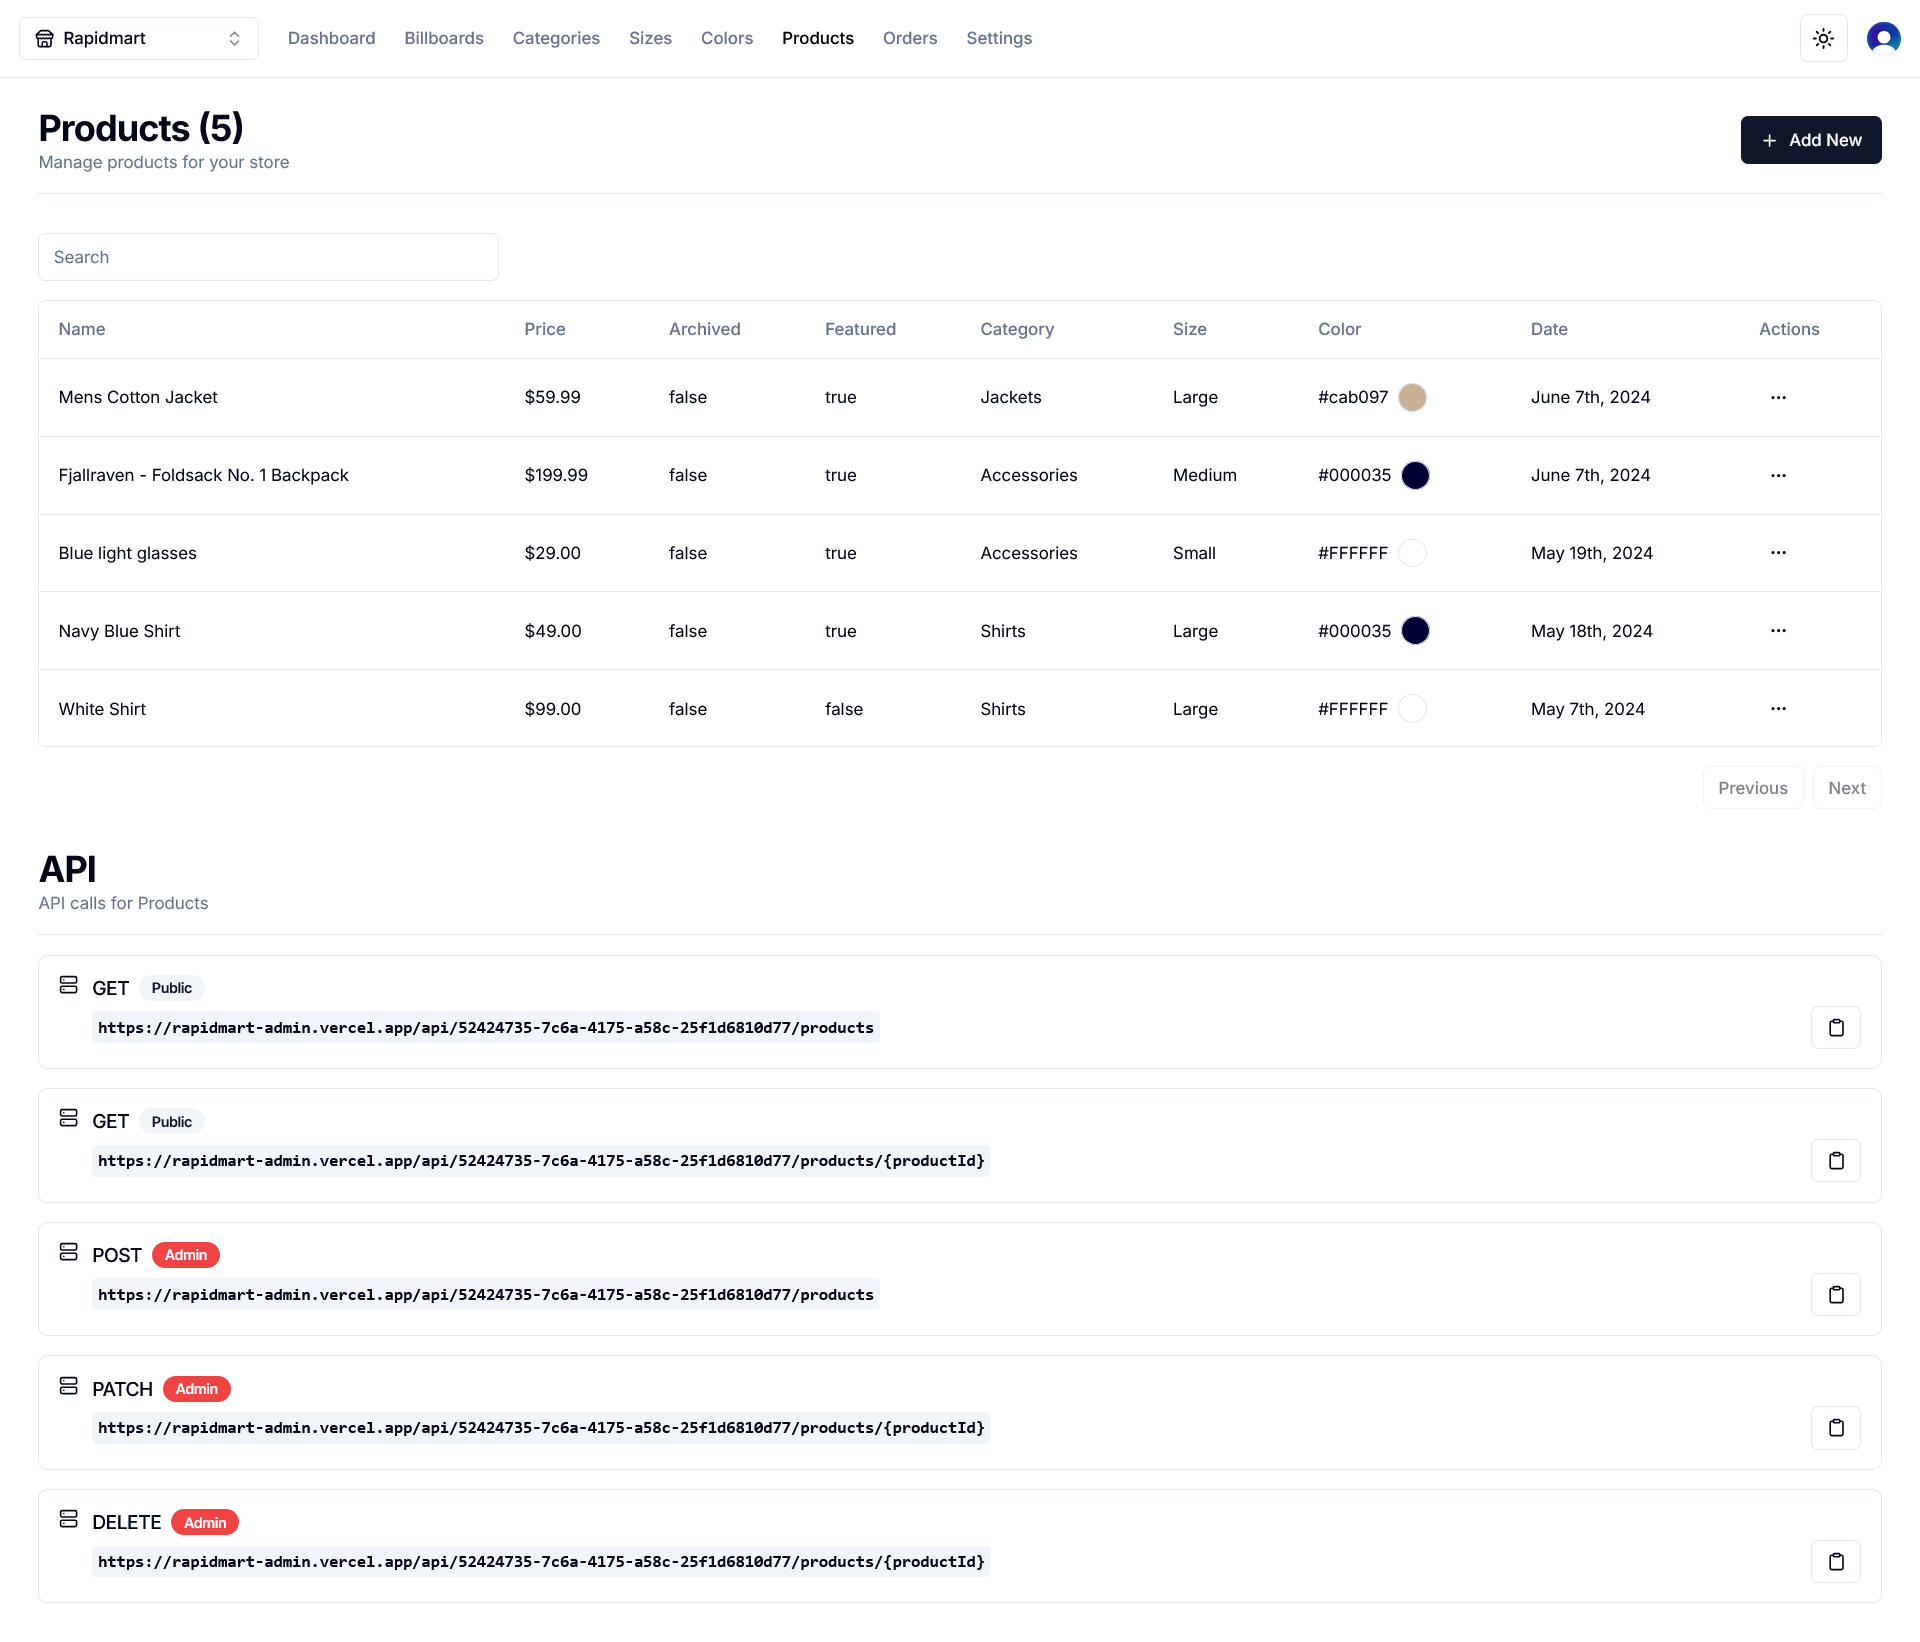The height and width of the screenshot is (1642, 1920).
Task: Click the Rapidmart store logo icon
Action: pyautogui.click(x=44, y=37)
